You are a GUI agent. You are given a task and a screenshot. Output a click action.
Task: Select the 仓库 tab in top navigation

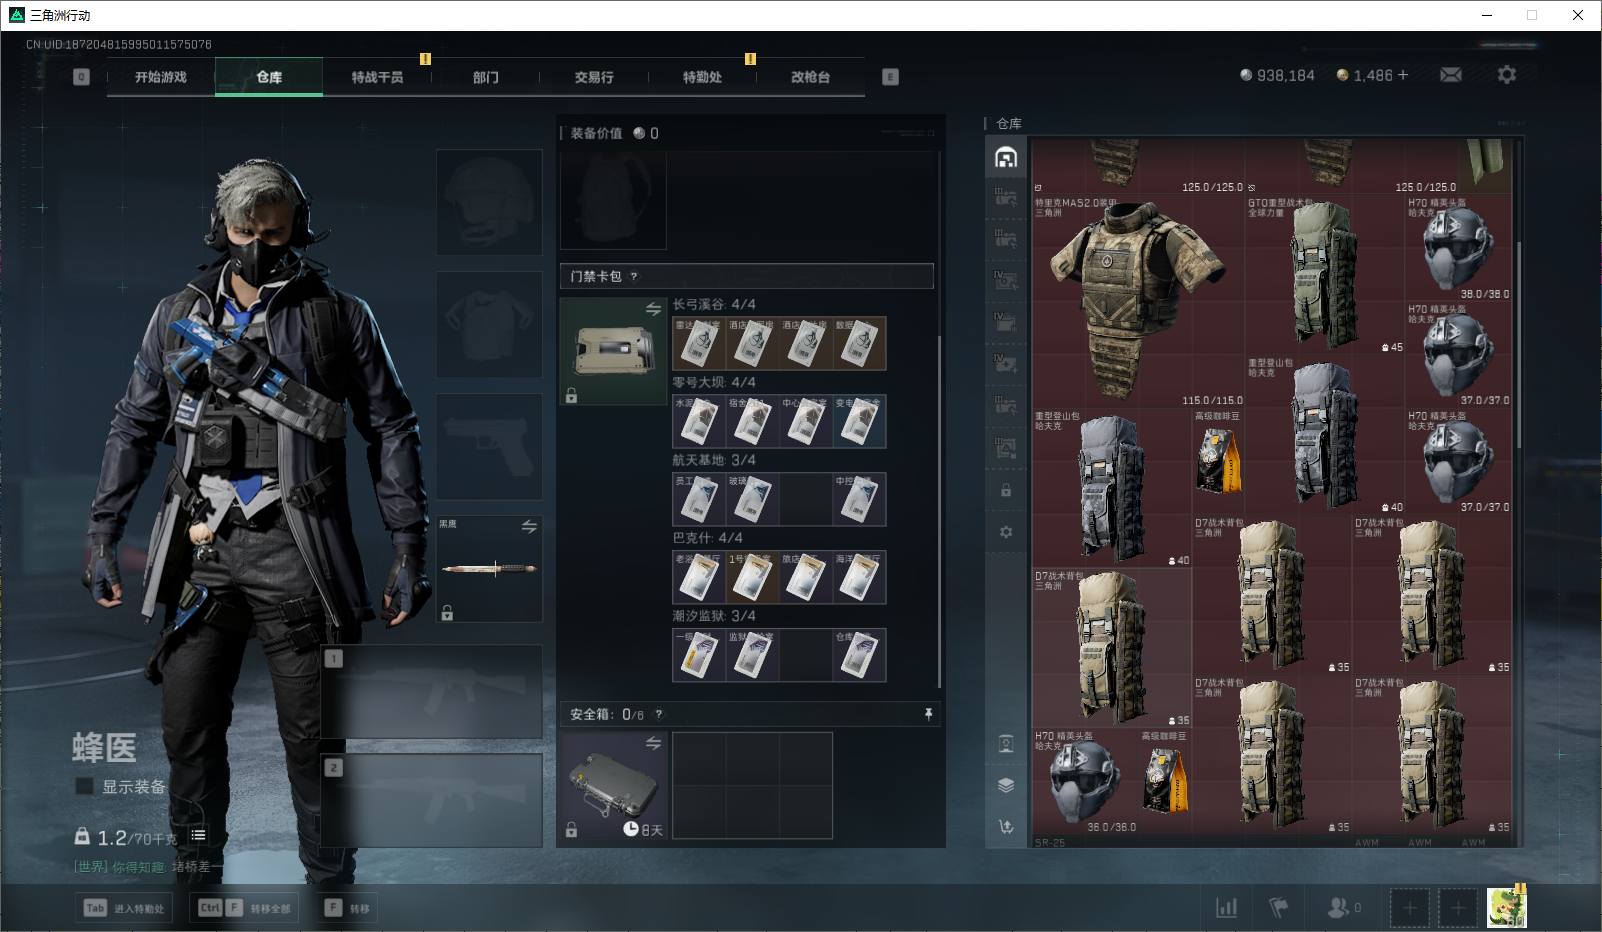click(269, 77)
